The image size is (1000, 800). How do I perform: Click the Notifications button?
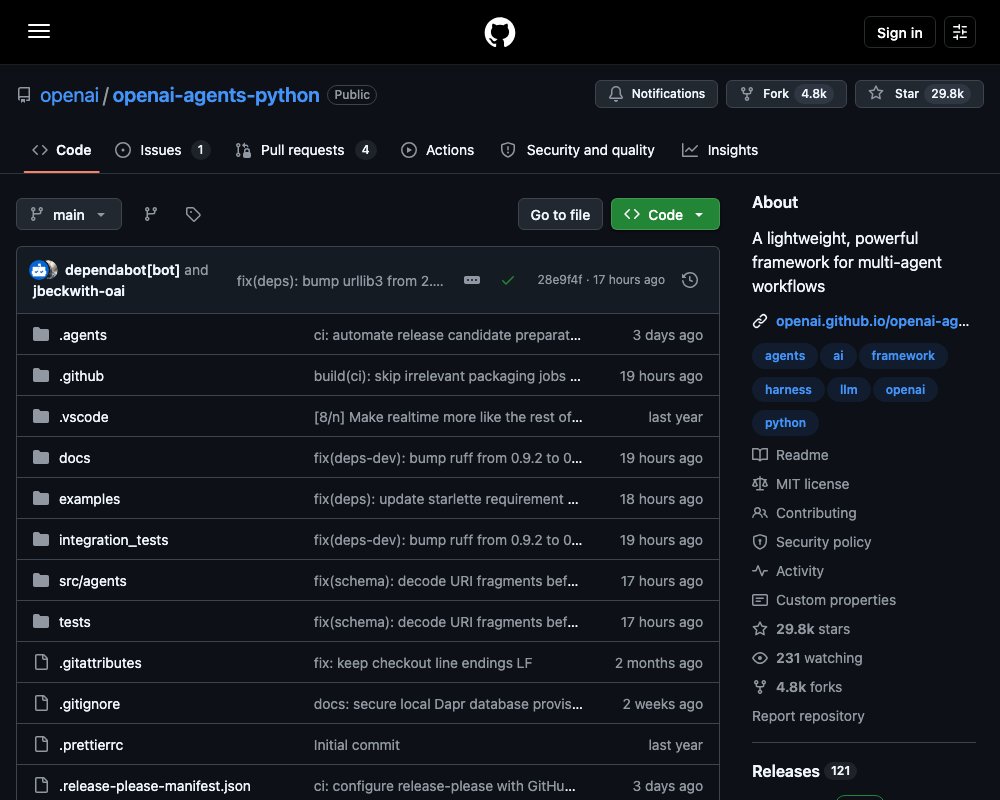(656, 94)
